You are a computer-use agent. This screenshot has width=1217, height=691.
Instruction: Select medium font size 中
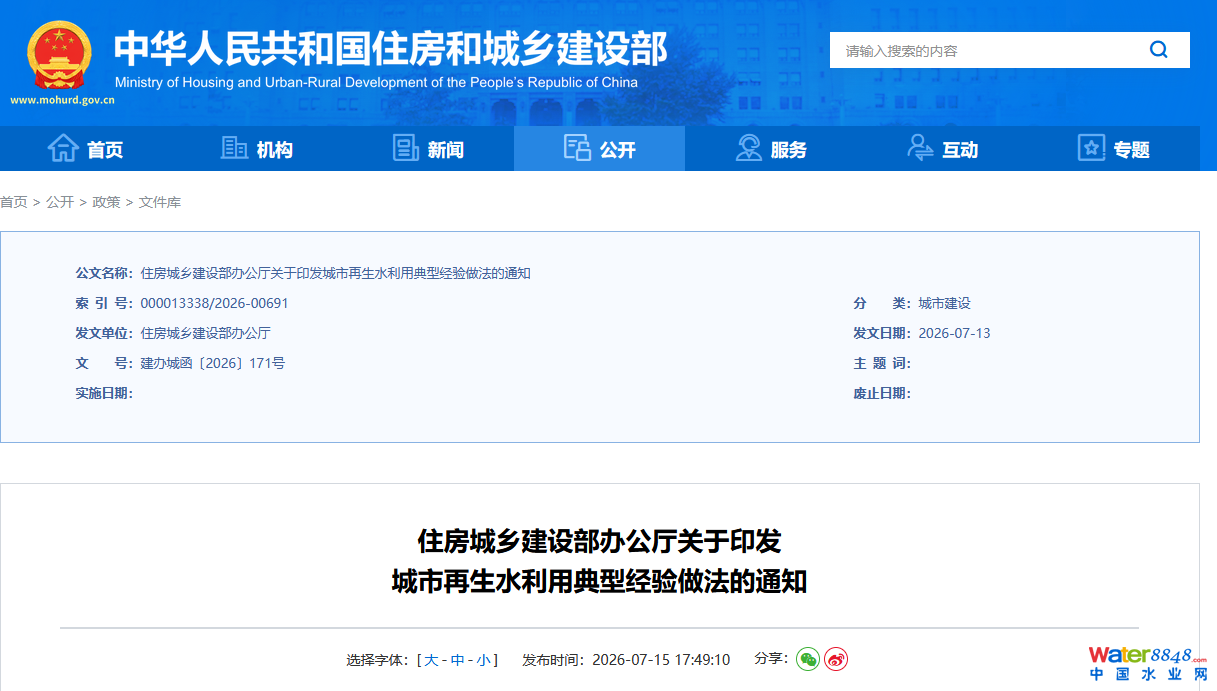pos(457,660)
